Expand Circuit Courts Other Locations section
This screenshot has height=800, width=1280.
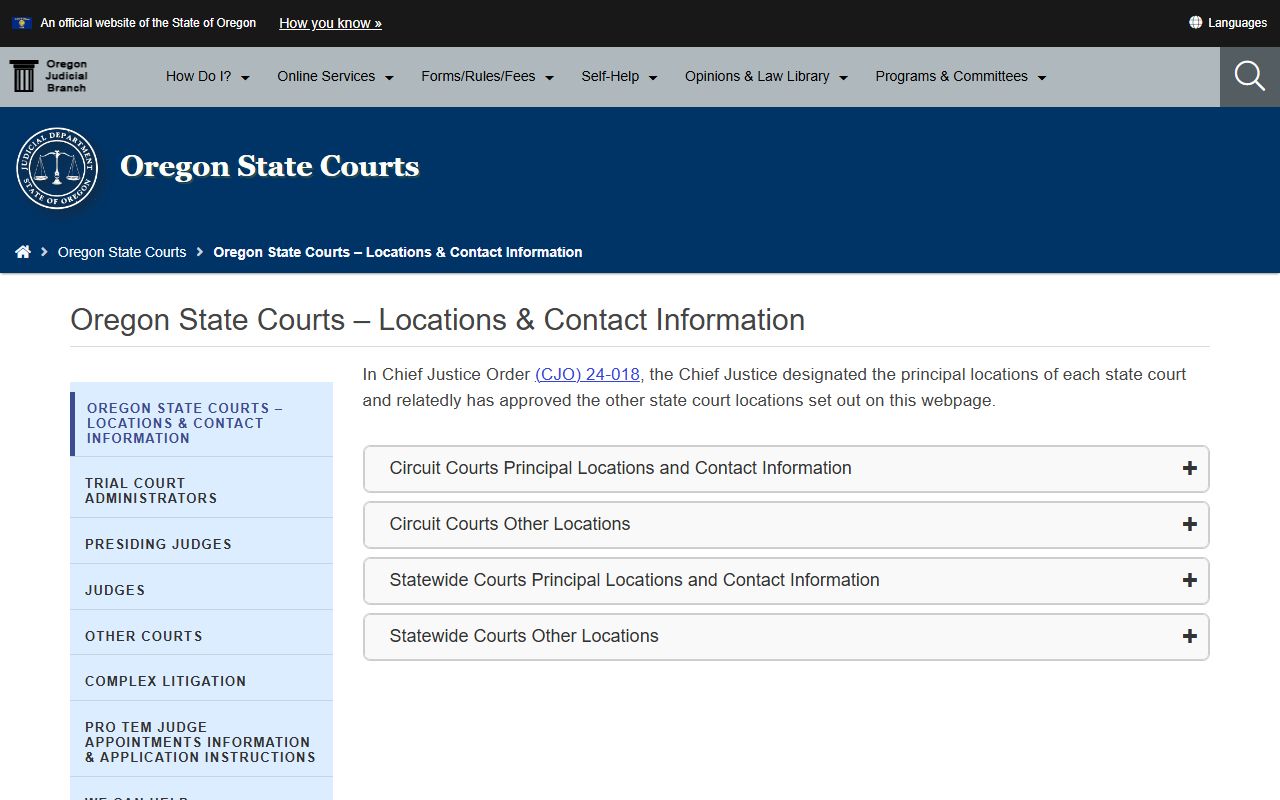pos(786,524)
